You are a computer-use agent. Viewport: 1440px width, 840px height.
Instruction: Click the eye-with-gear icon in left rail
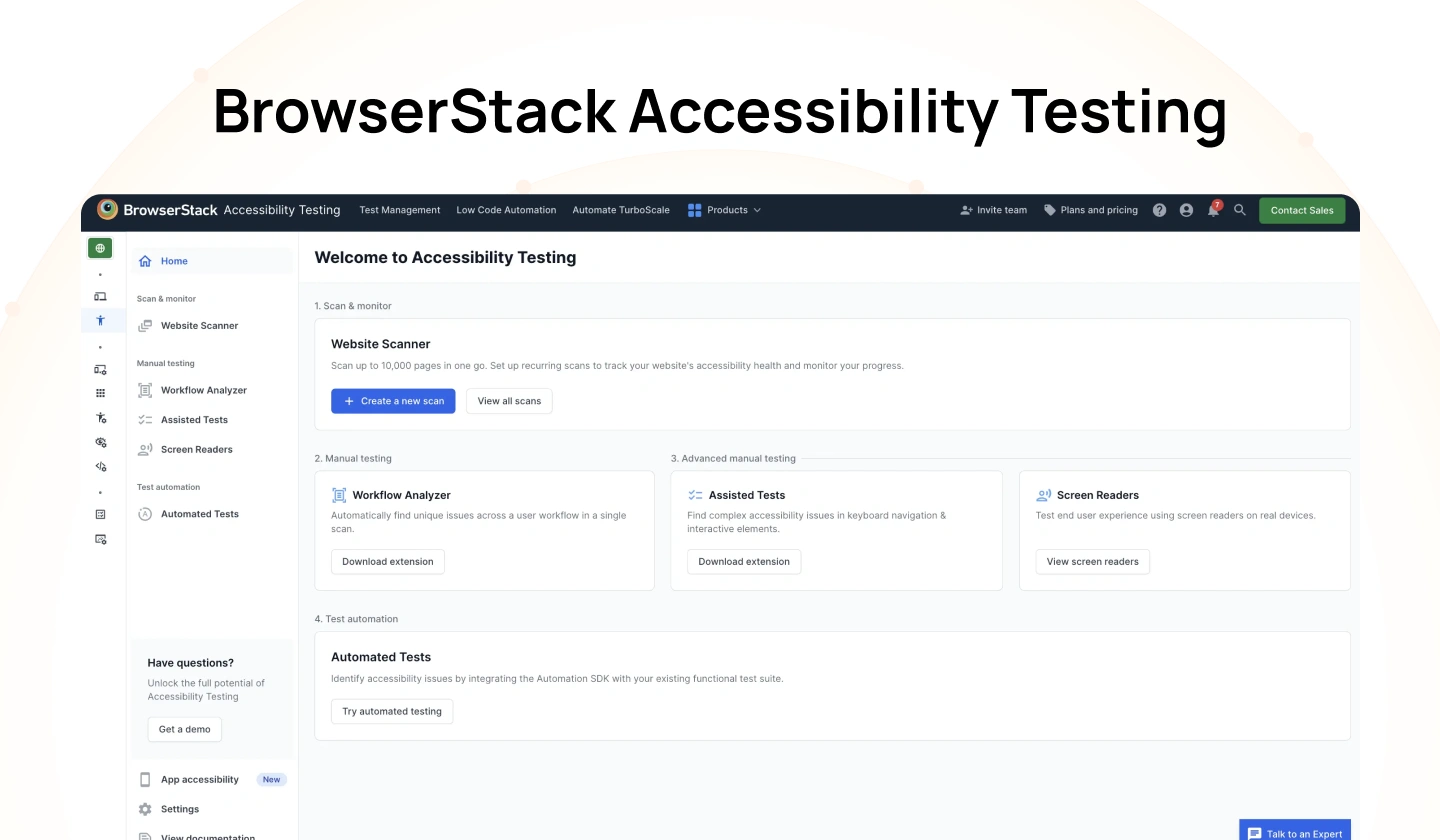coord(100,442)
